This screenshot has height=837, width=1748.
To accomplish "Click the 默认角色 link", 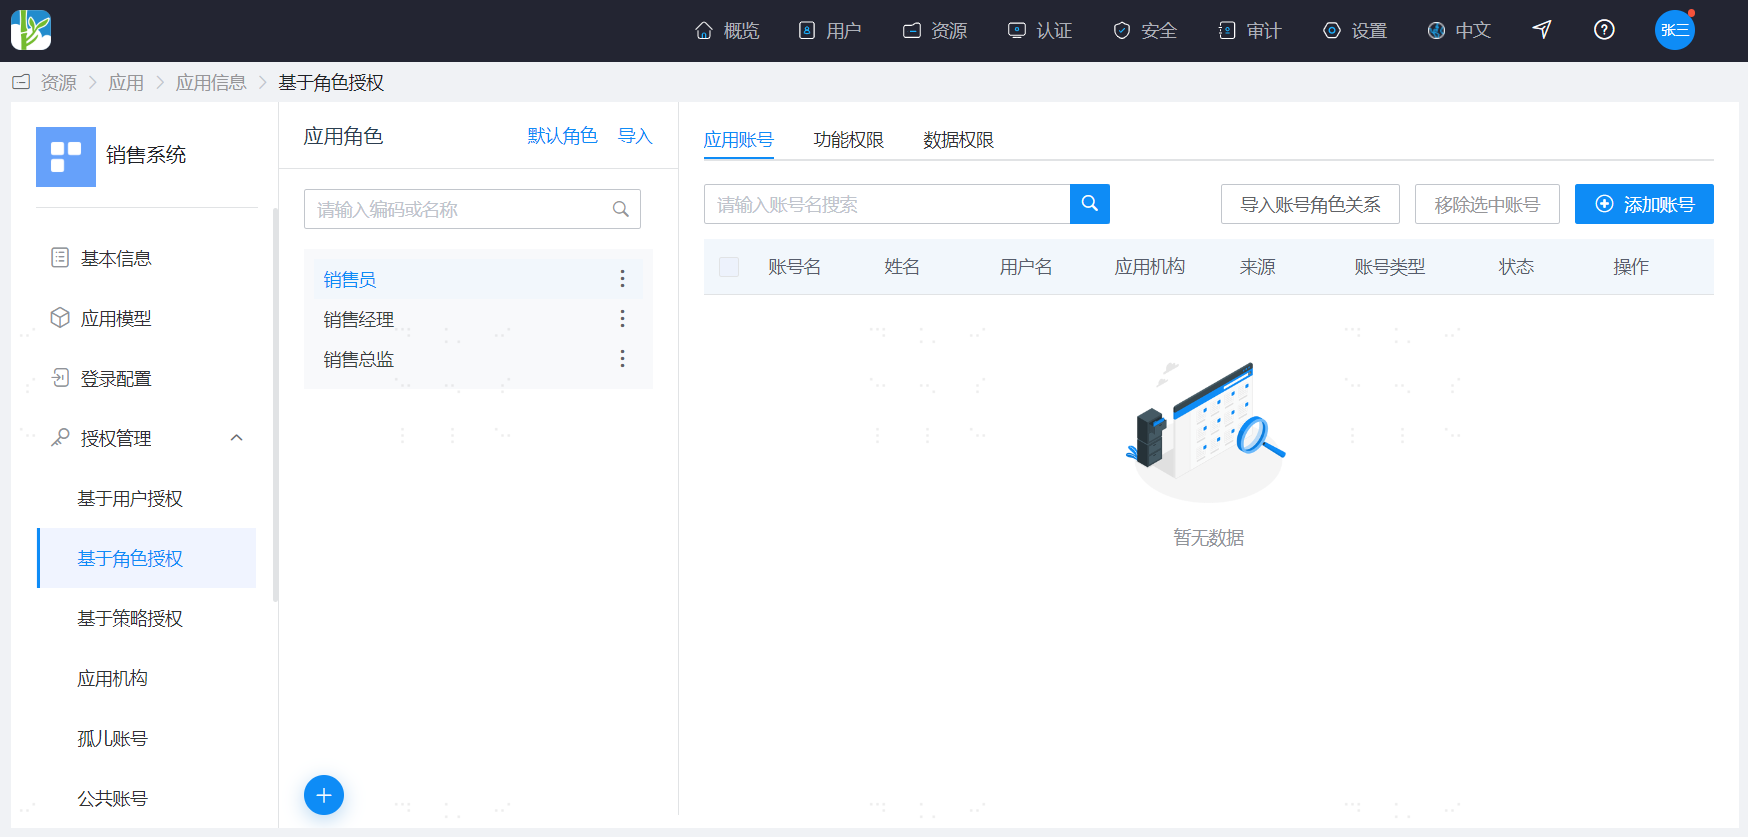I will pyautogui.click(x=562, y=136).
